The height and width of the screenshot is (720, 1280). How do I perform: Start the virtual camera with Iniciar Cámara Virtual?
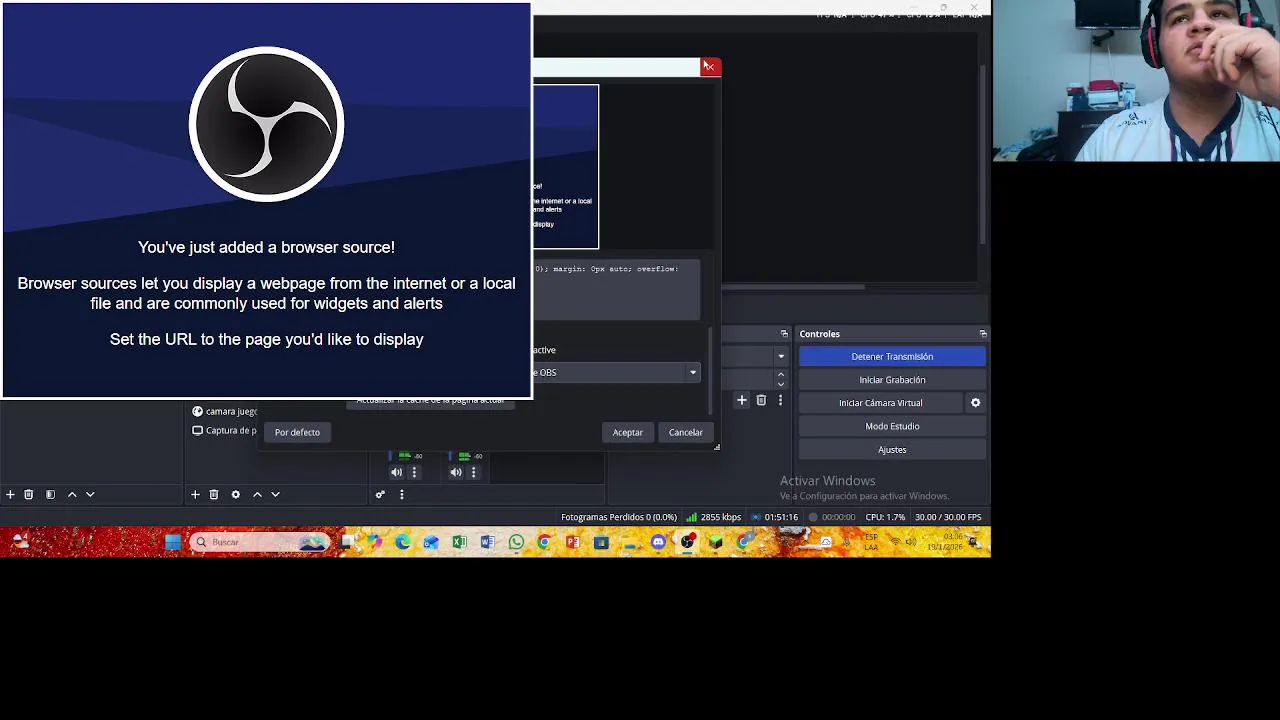881,403
